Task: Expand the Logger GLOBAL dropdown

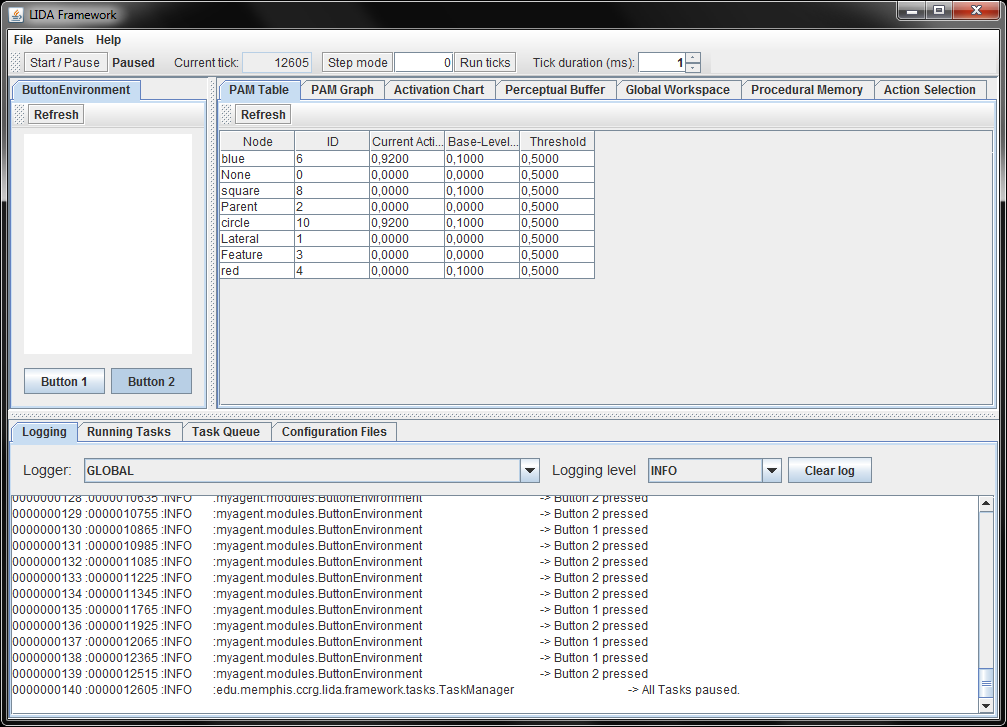Action: point(530,471)
